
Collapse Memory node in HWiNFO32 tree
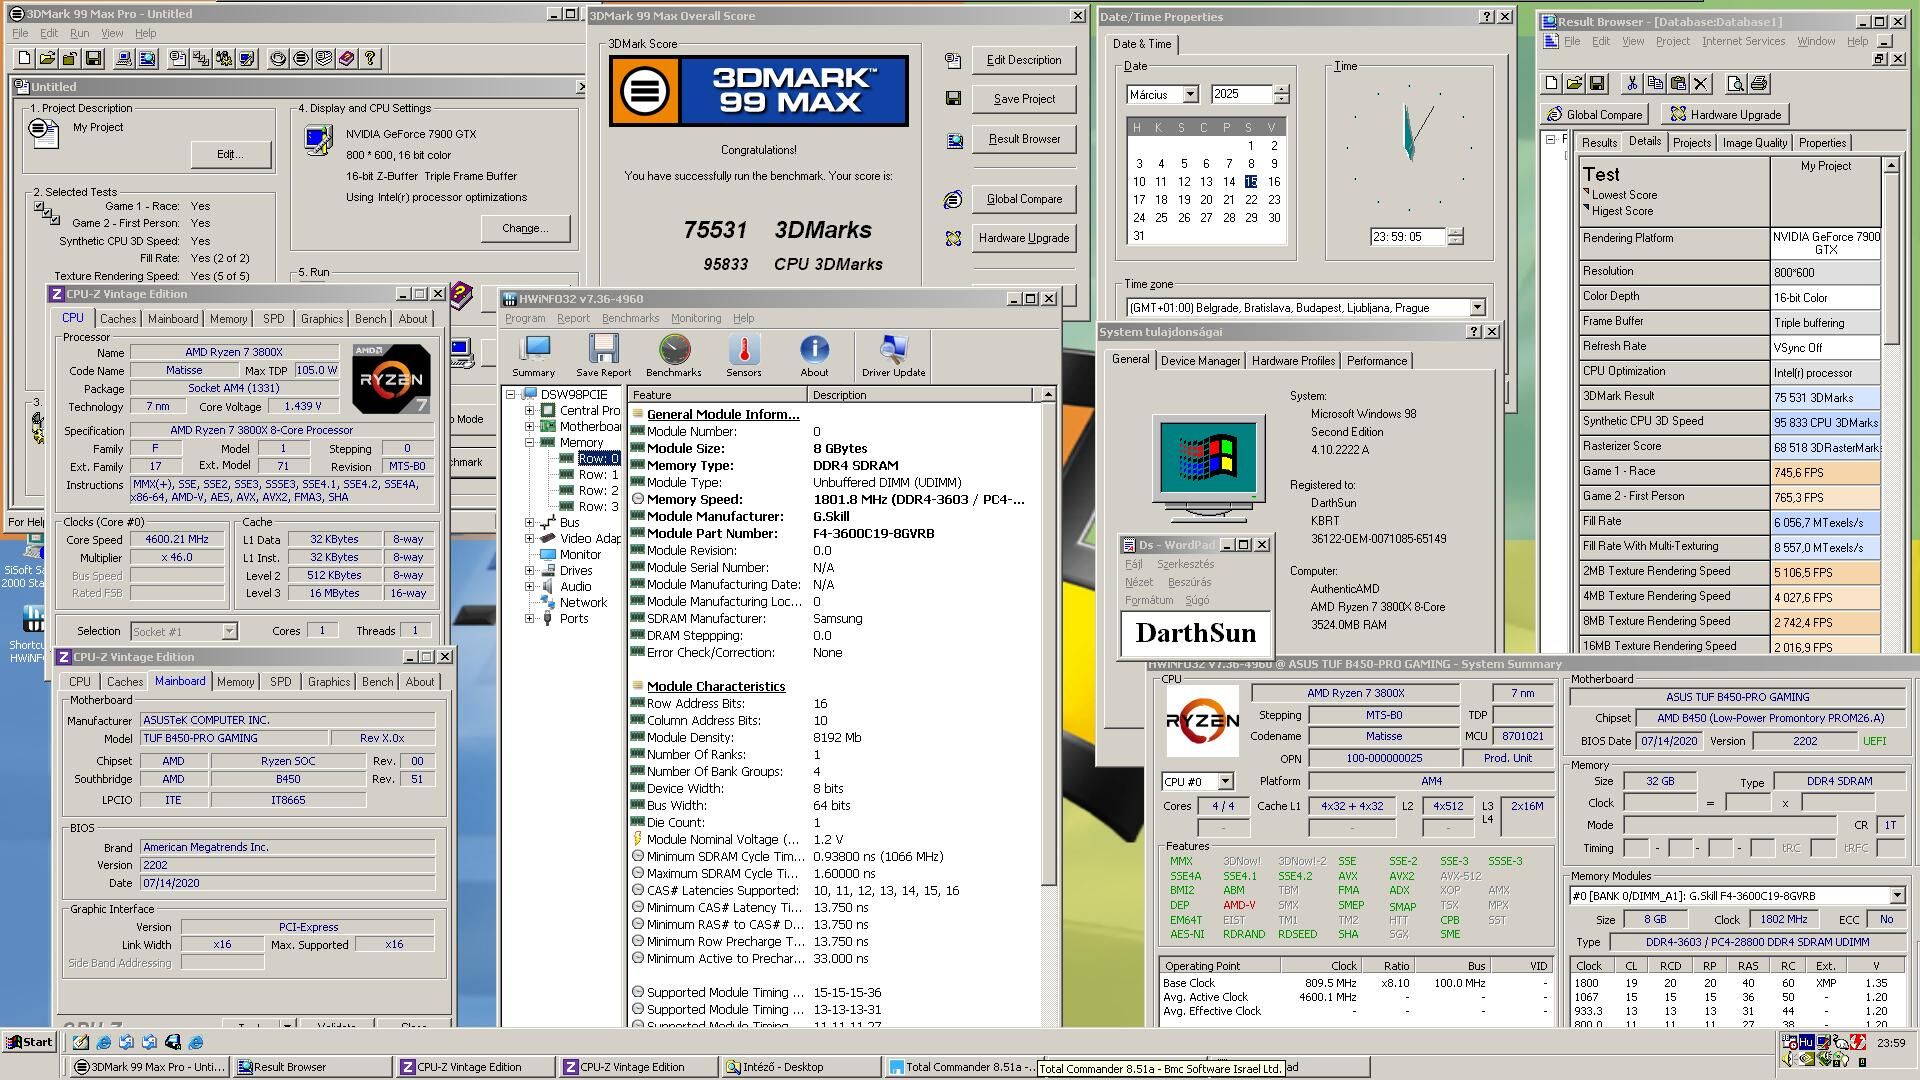tap(530, 443)
